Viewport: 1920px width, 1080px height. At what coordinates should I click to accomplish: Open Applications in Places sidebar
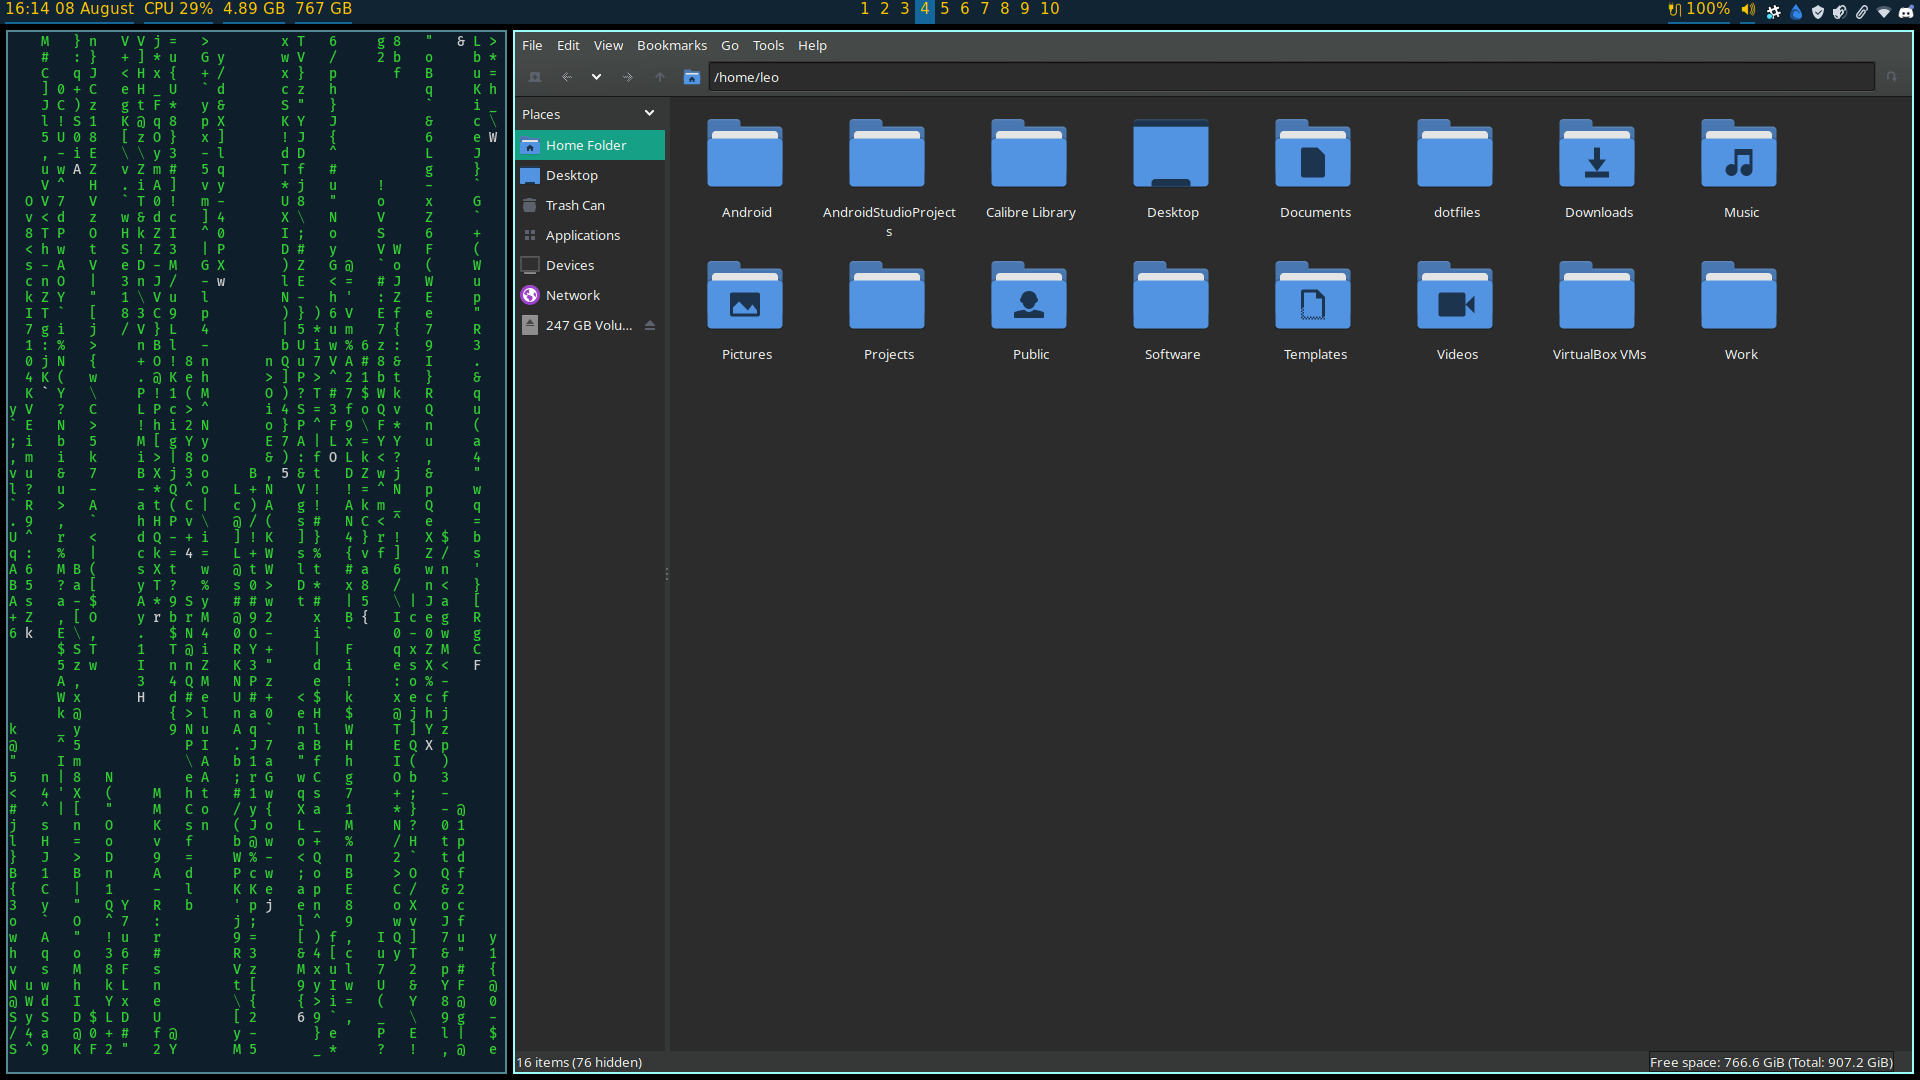click(590, 235)
